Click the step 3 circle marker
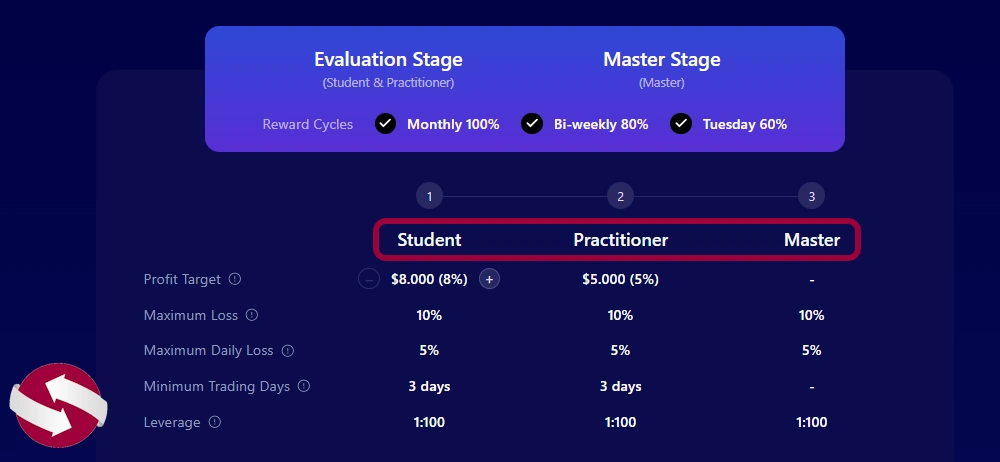The width and height of the screenshot is (1000, 462). pyautogui.click(x=811, y=196)
